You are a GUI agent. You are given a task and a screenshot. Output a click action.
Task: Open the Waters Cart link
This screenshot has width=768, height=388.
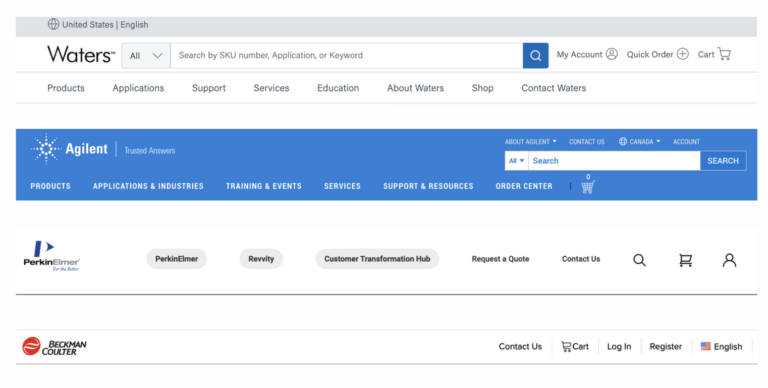(714, 54)
